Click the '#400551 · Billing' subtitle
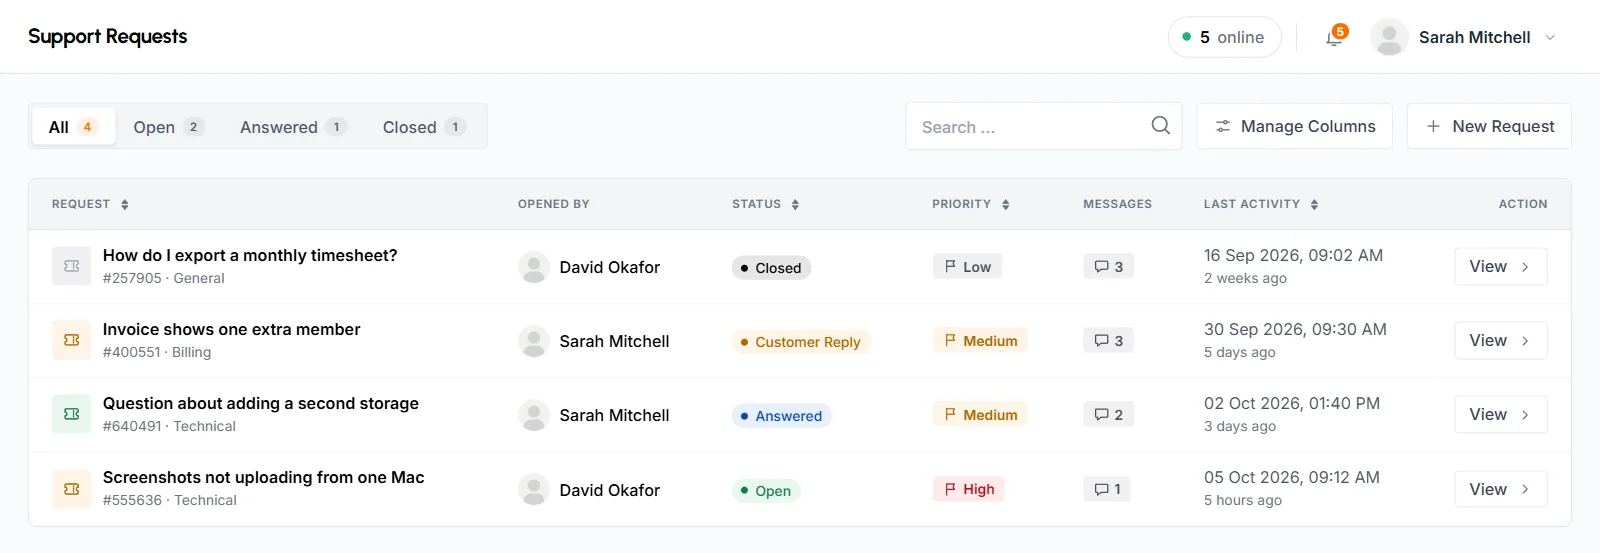Image resolution: width=1600 pixels, height=553 pixels. click(x=157, y=352)
